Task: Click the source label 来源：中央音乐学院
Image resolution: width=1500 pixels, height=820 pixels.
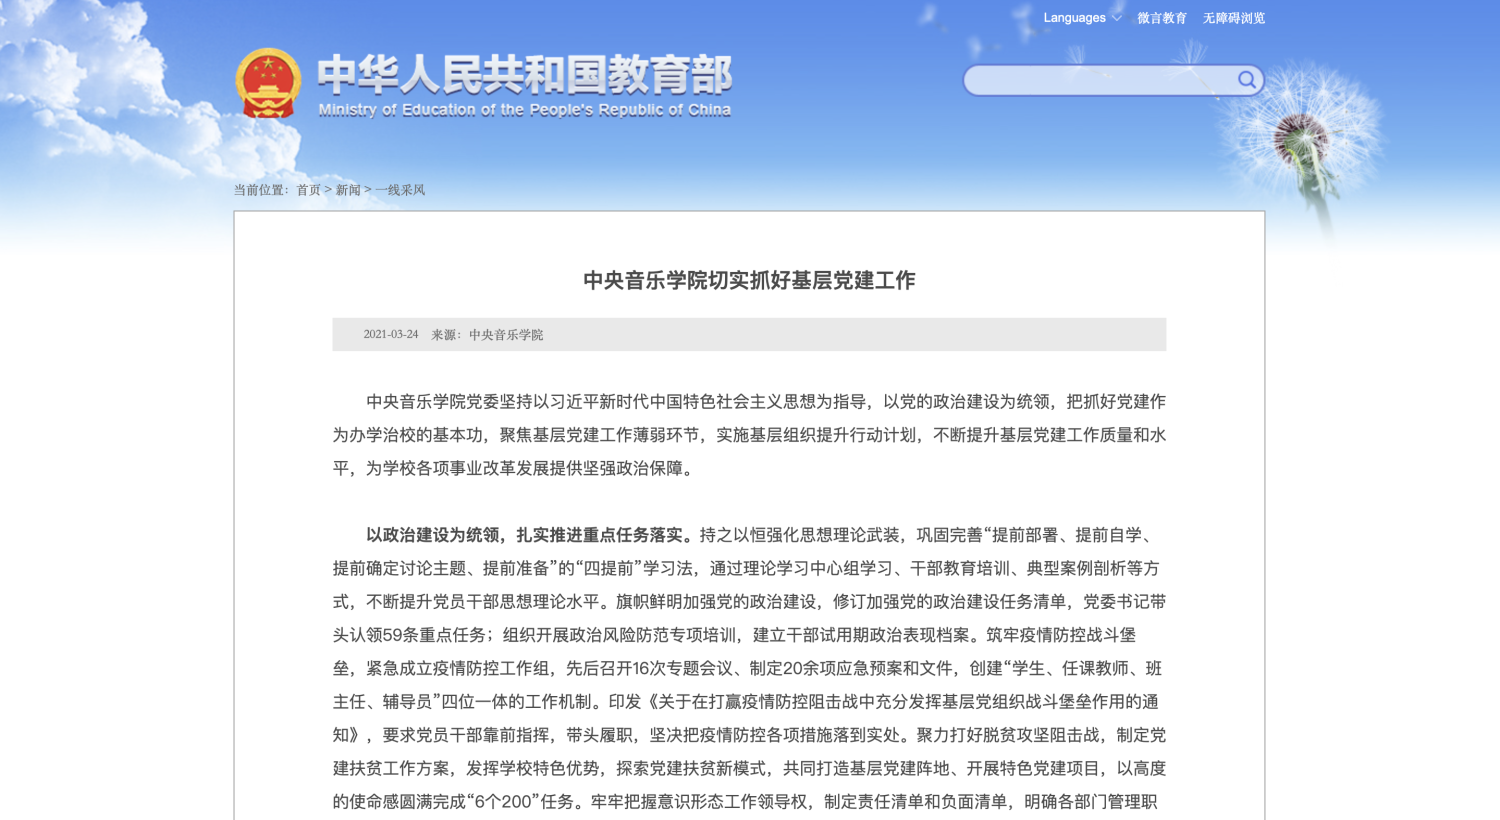Action: click(x=487, y=334)
